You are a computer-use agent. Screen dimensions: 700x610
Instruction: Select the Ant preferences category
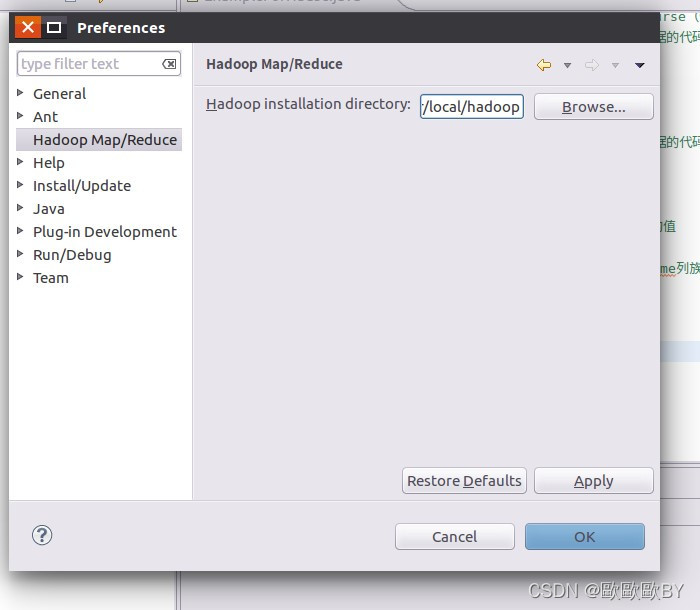coord(46,117)
